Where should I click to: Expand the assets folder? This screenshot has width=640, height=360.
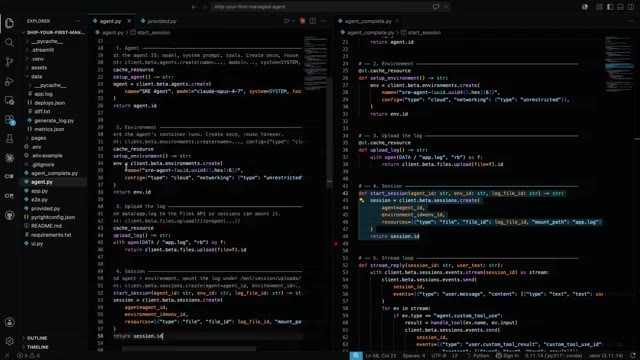39,67
